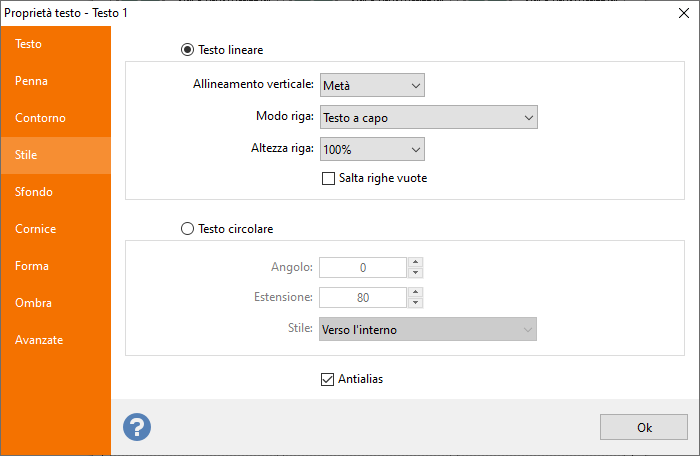The width and height of the screenshot is (700, 456).
Task: Increase the Angolo value with up arrow
Action: (x=416, y=262)
